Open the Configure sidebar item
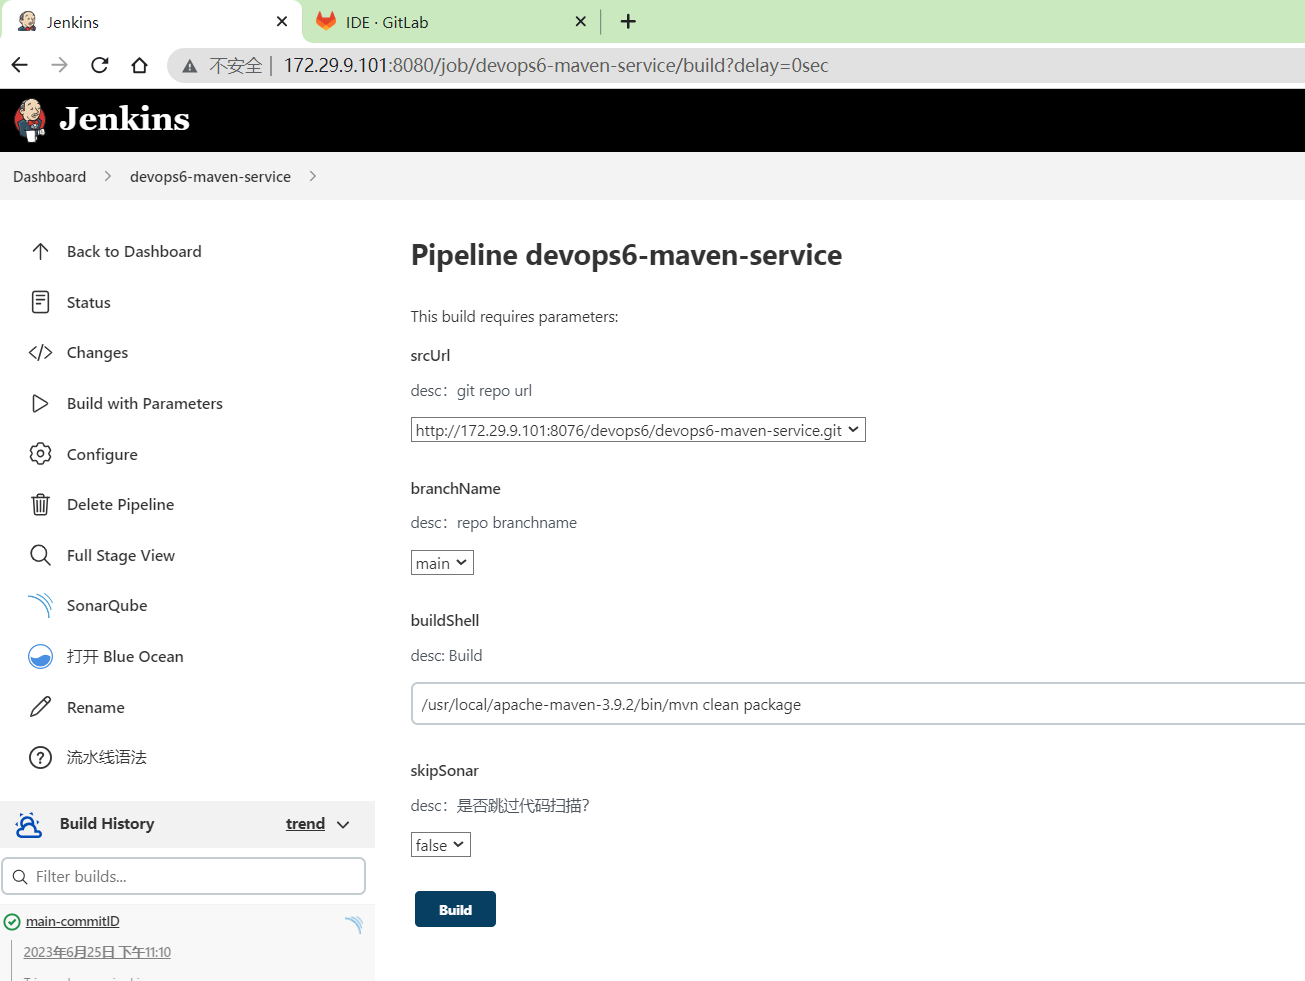This screenshot has width=1305, height=981. coord(102,454)
